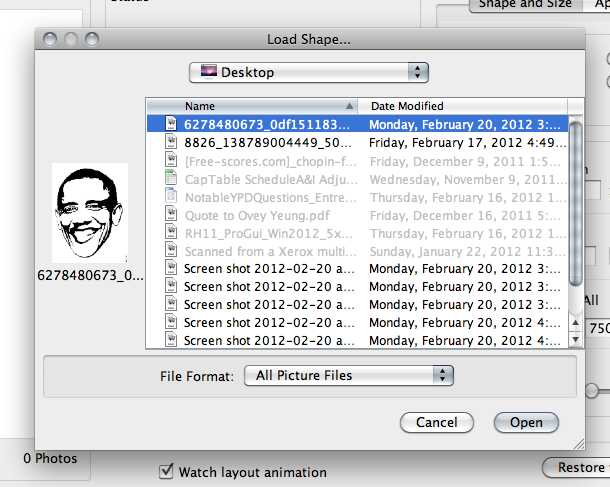Select 8826_138789004449_50 file name

pyautogui.click(x=268, y=143)
